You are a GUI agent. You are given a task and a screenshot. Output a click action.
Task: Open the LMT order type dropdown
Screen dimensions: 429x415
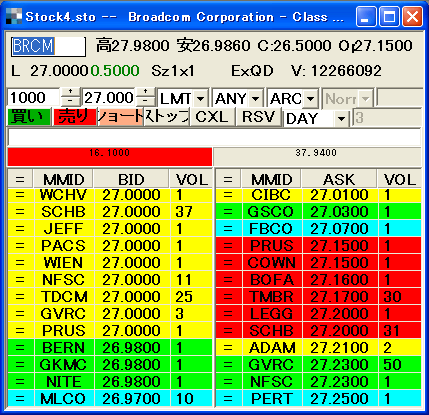[200, 99]
